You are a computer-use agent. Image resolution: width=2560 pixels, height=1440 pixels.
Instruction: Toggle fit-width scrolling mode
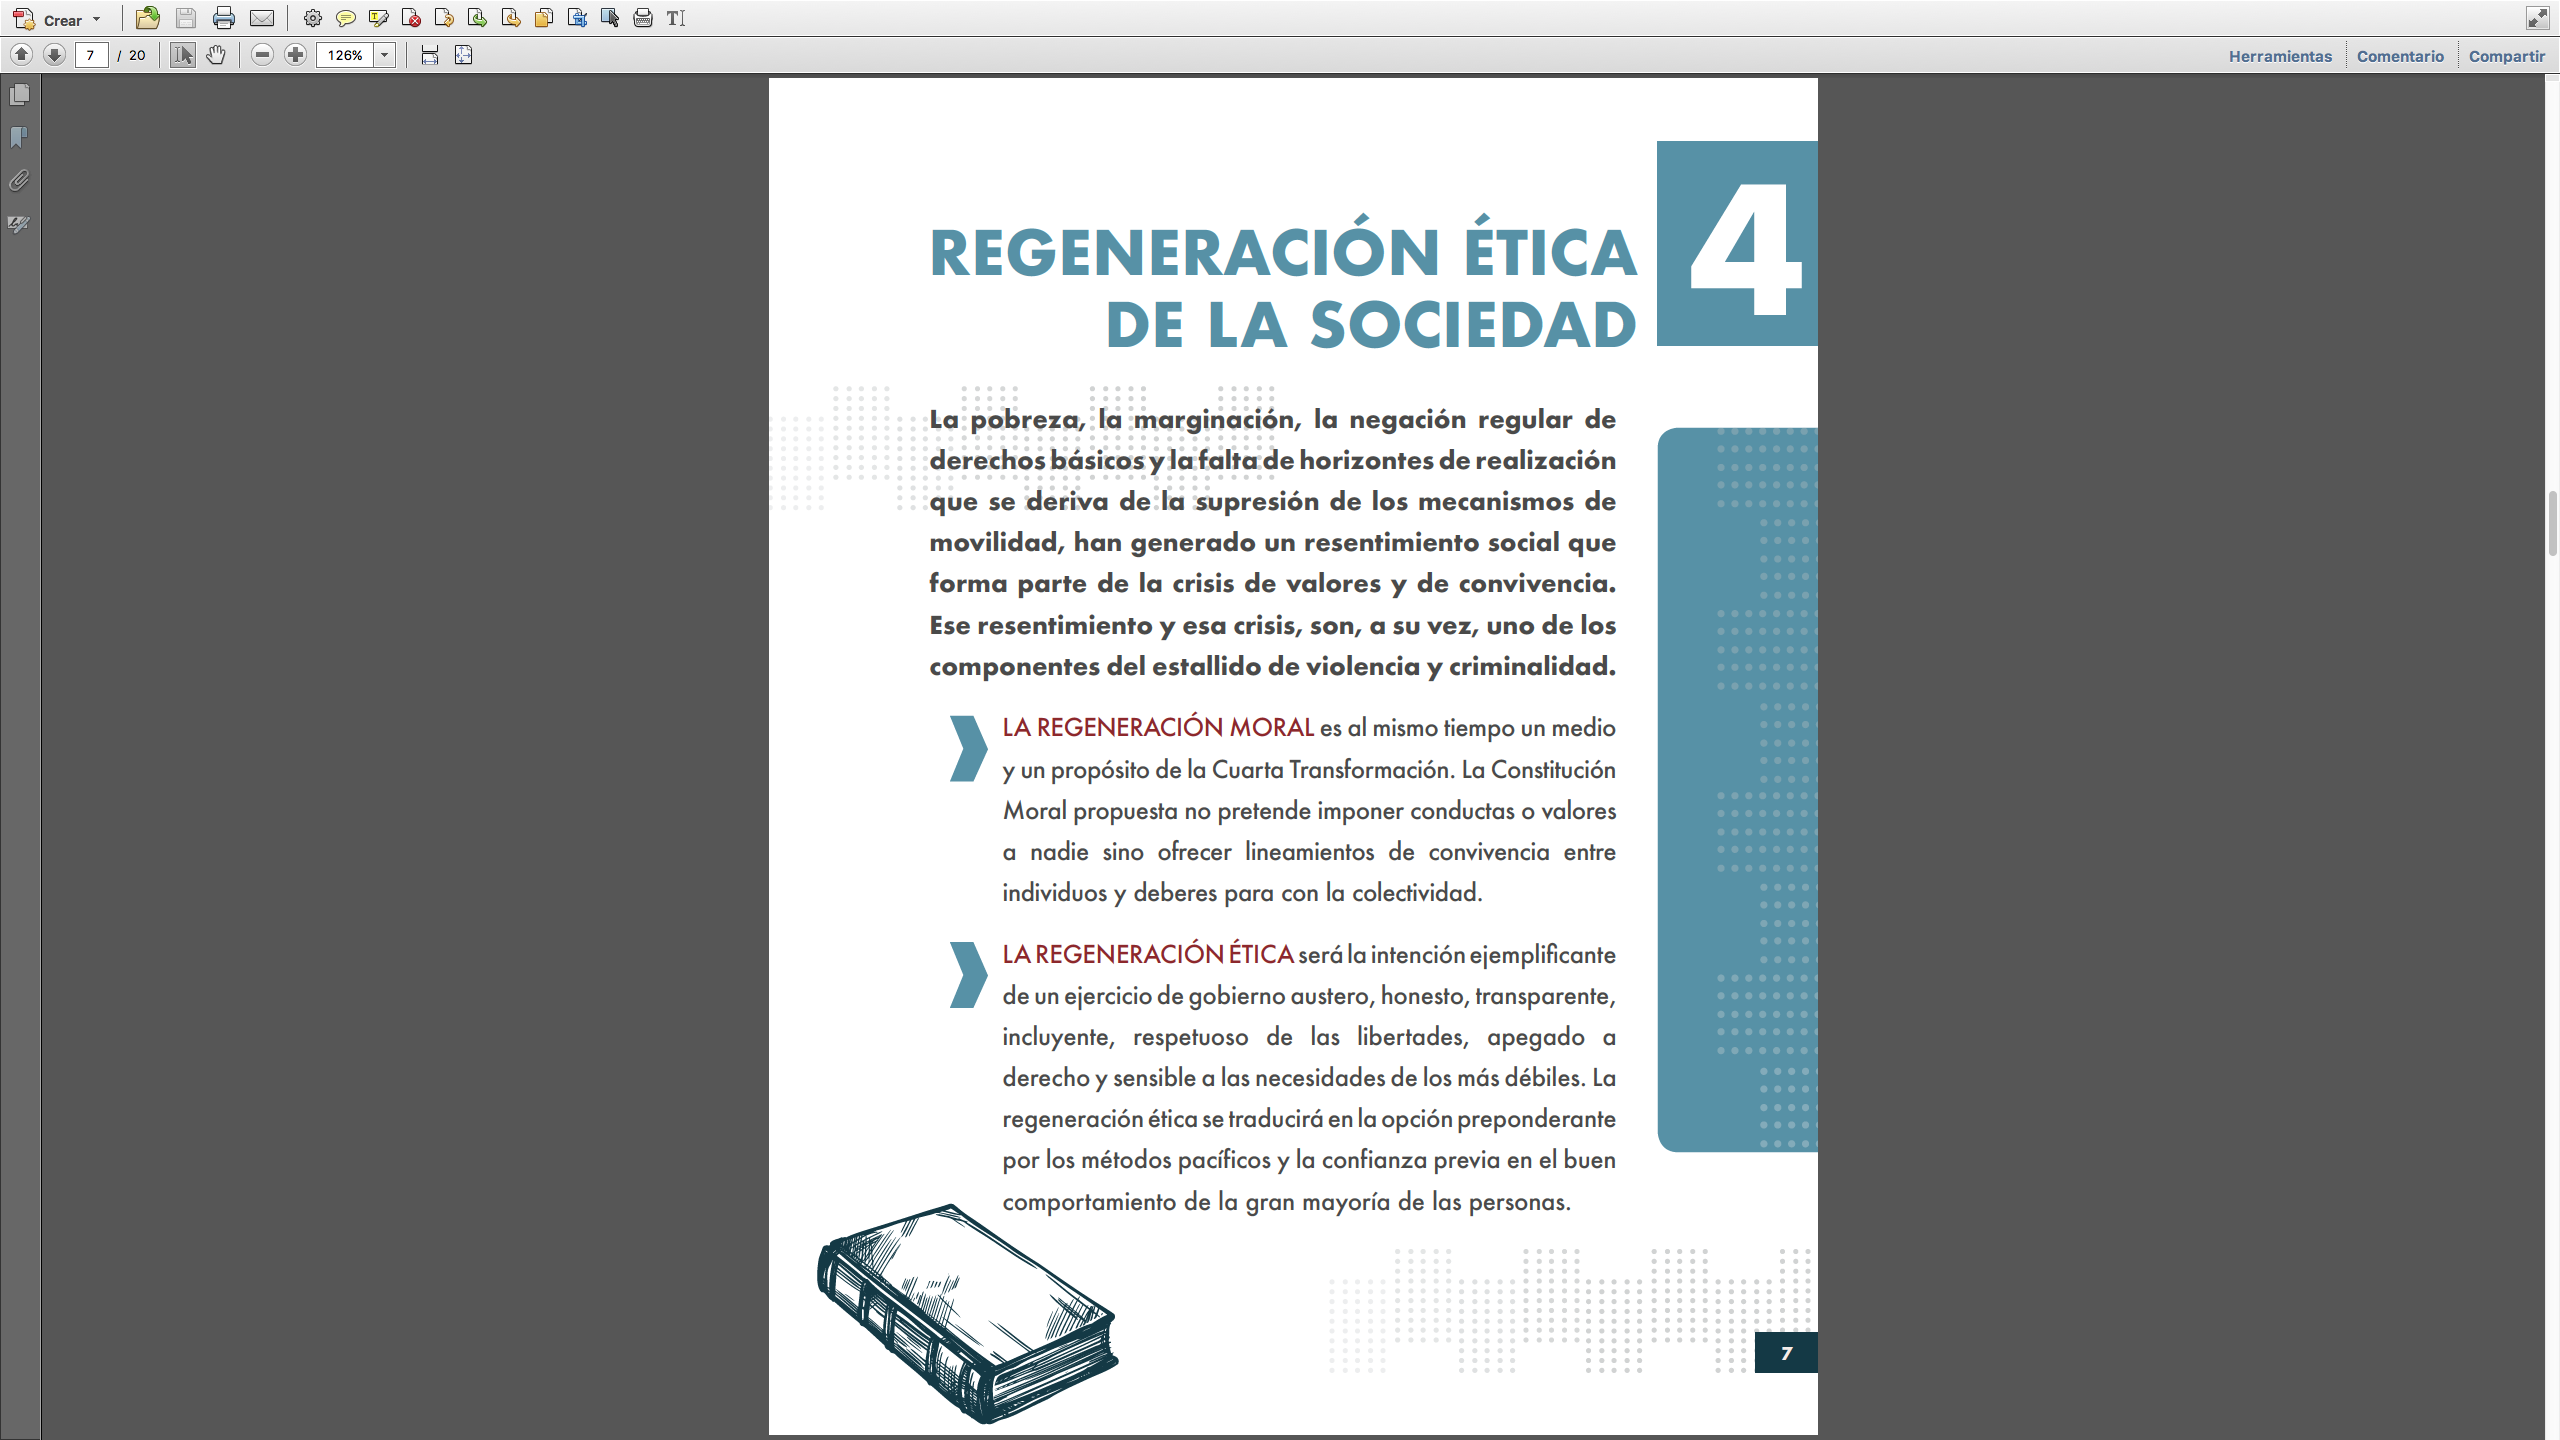tap(430, 55)
